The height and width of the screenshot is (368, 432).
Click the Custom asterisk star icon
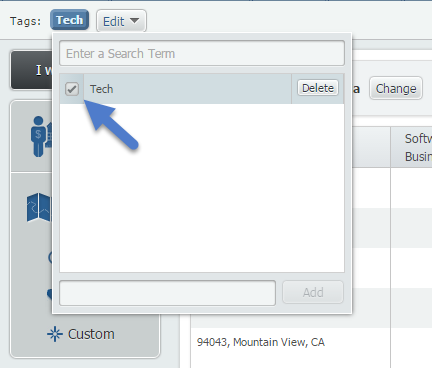click(x=55, y=334)
